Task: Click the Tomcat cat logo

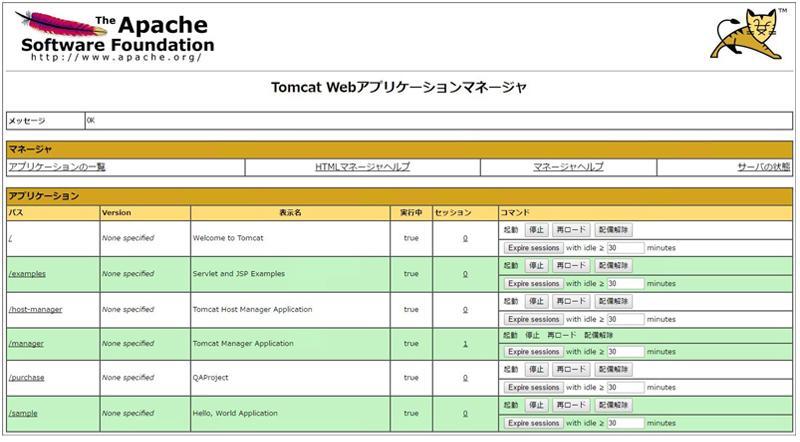Action: 748,34
